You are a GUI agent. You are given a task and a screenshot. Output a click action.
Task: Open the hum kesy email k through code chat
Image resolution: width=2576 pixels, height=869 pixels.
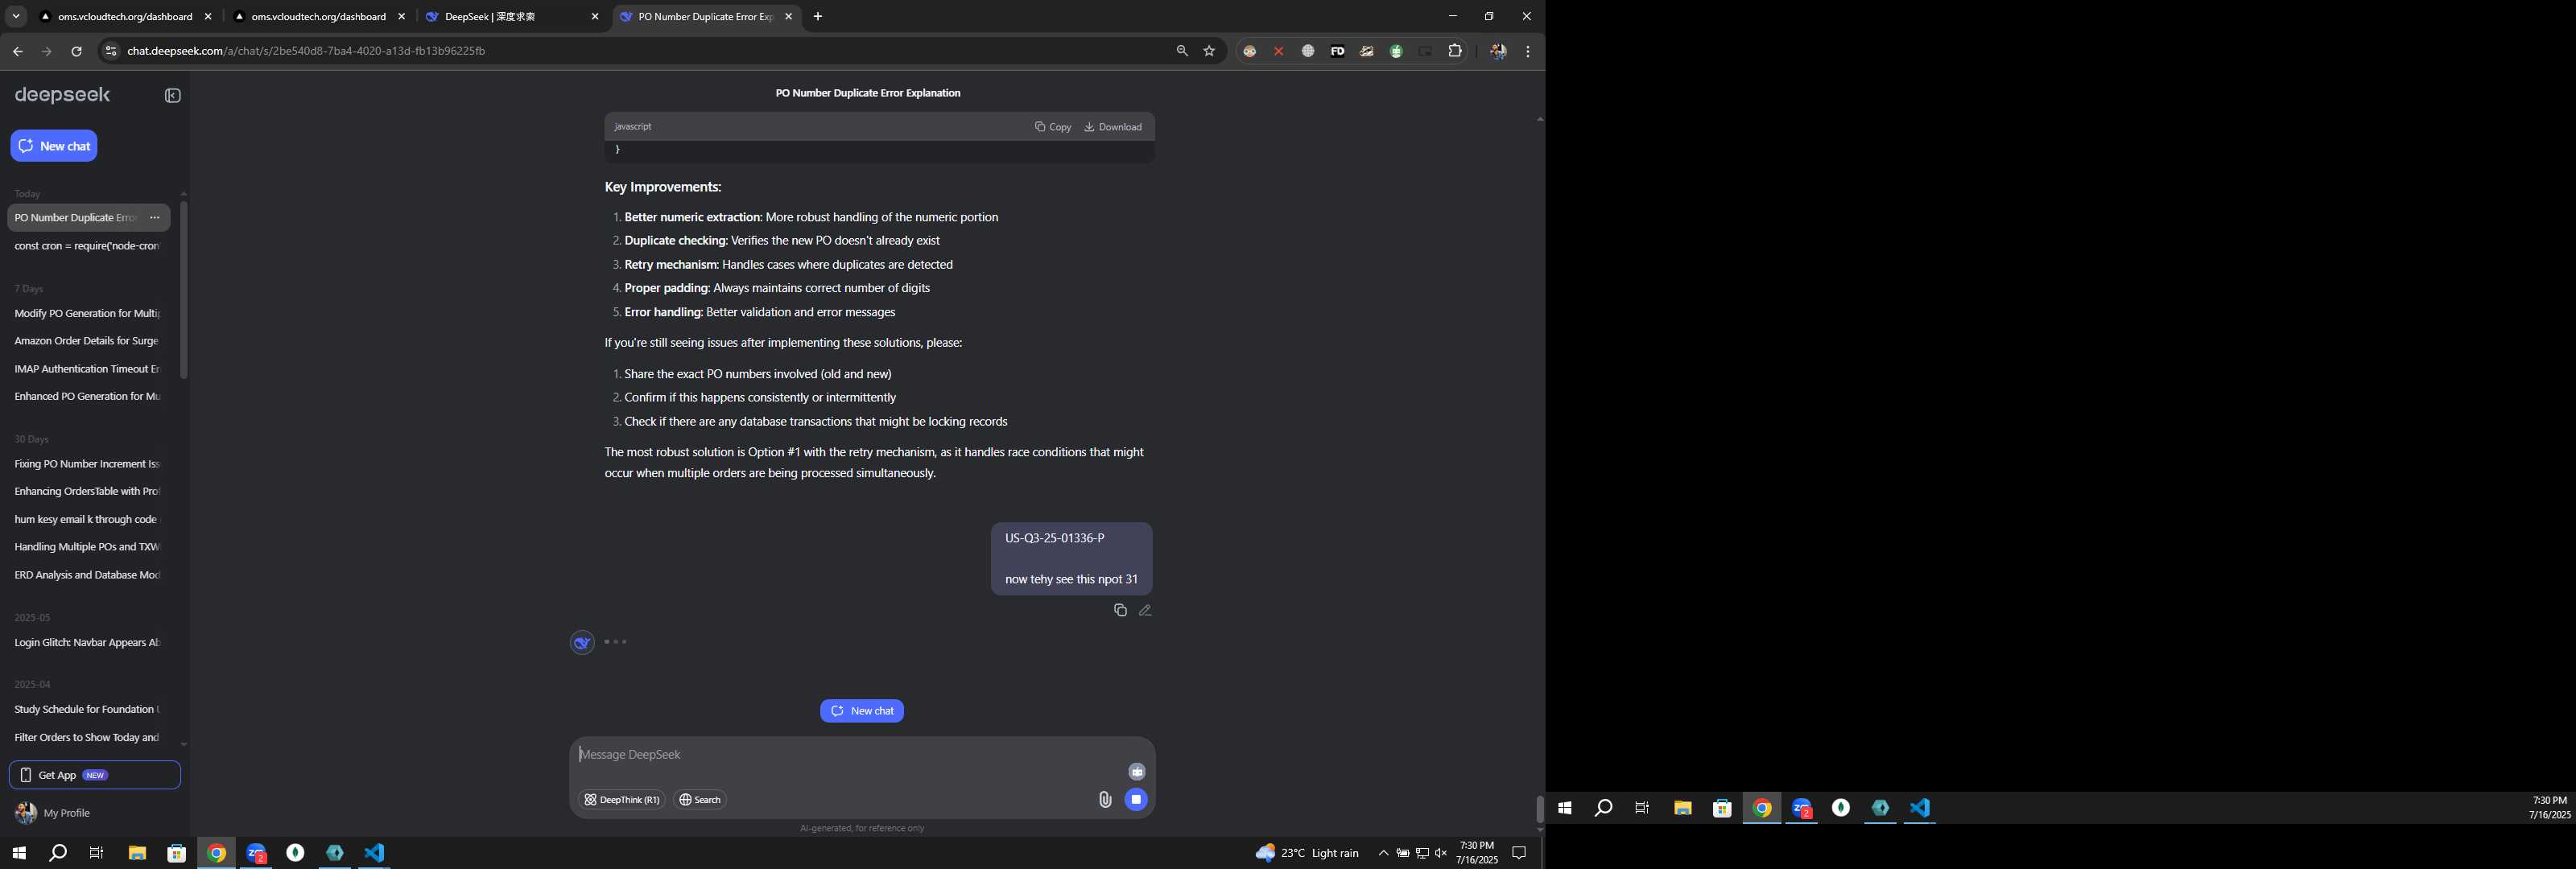click(x=88, y=520)
